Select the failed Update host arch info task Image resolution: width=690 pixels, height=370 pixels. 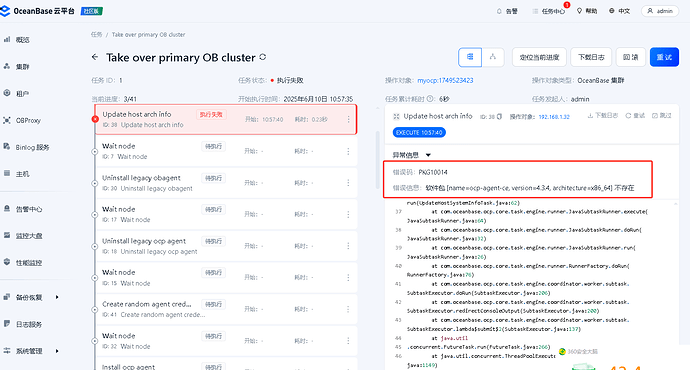226,119
